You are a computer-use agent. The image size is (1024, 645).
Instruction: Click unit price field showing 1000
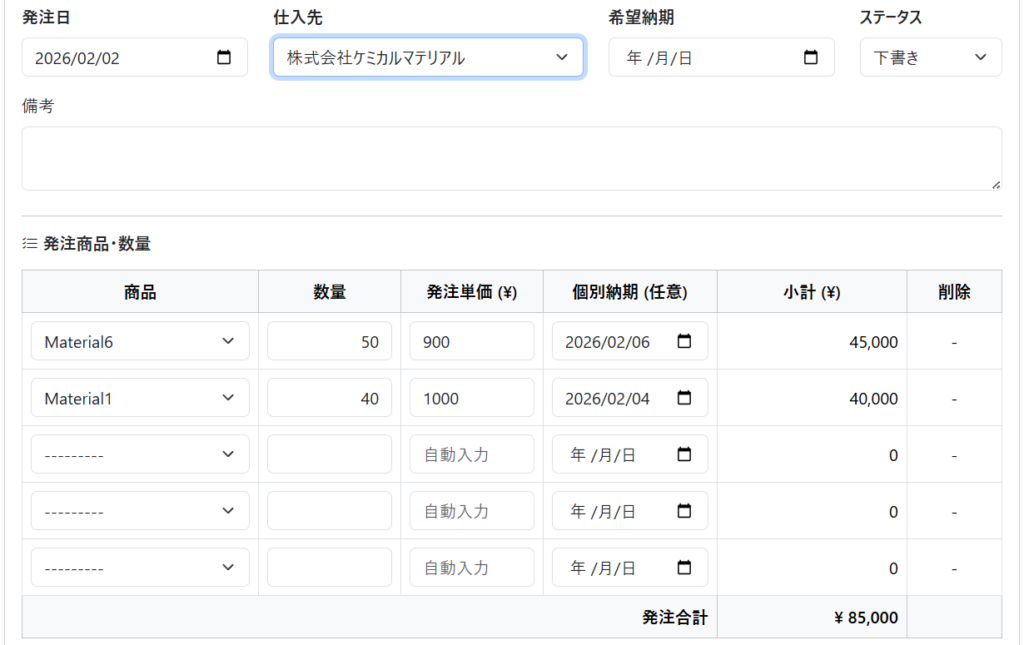click(x=471, y=398)
